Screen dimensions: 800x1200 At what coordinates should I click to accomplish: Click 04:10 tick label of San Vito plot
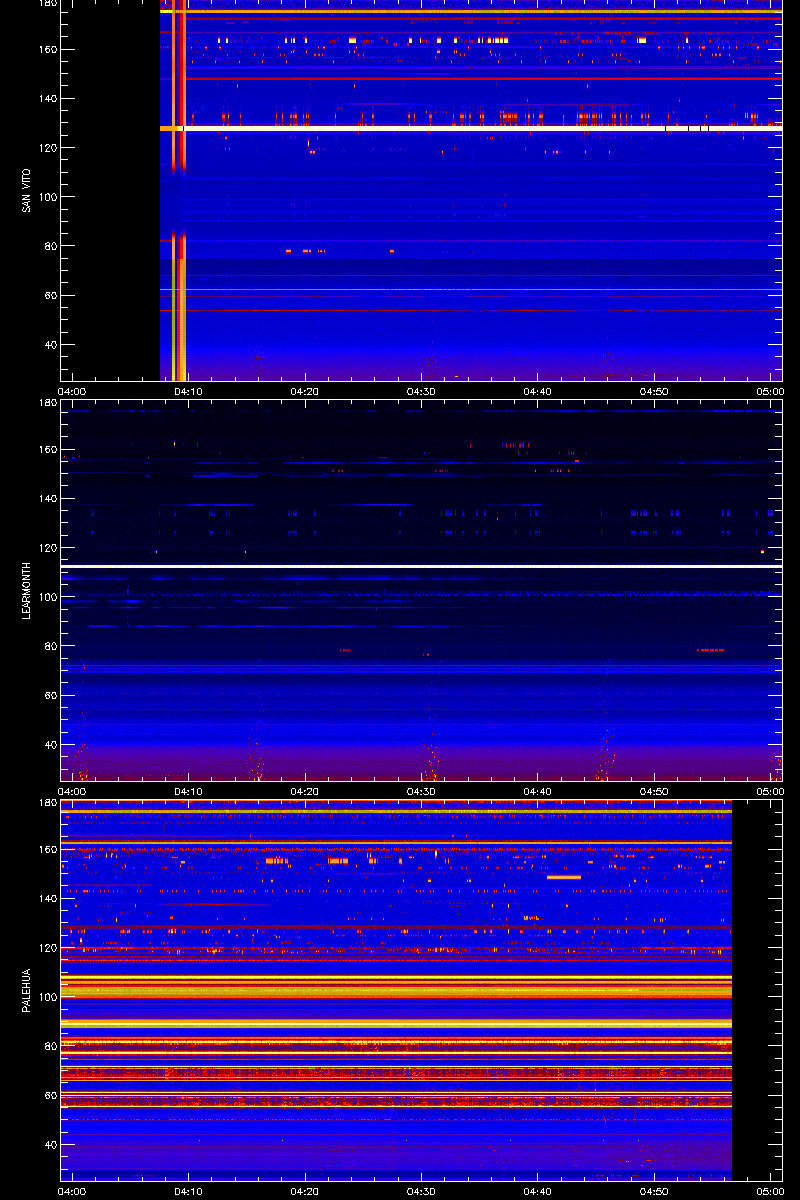point(188,391)
